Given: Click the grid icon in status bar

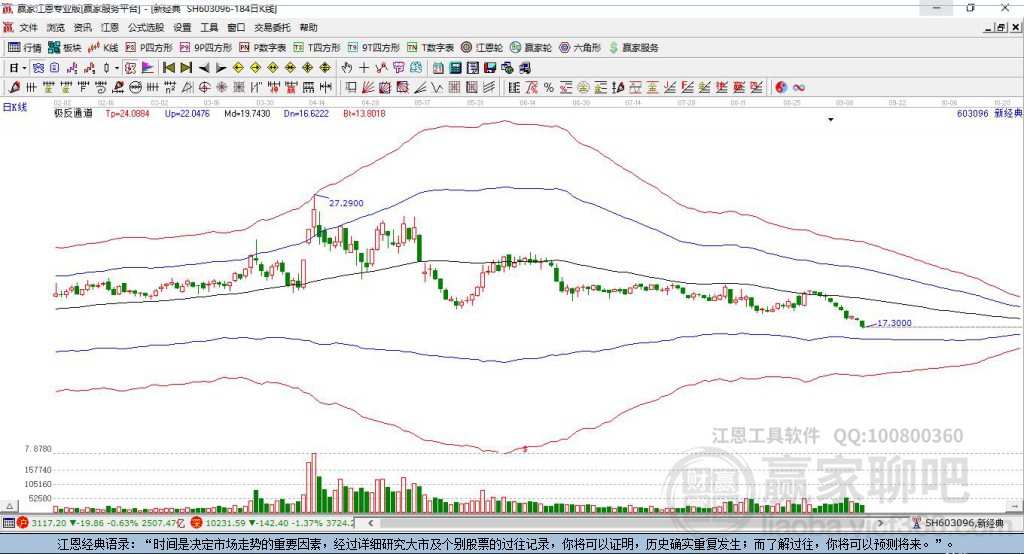Looking at the screenshot, I should pyautogui.click(x=8, y=523).
